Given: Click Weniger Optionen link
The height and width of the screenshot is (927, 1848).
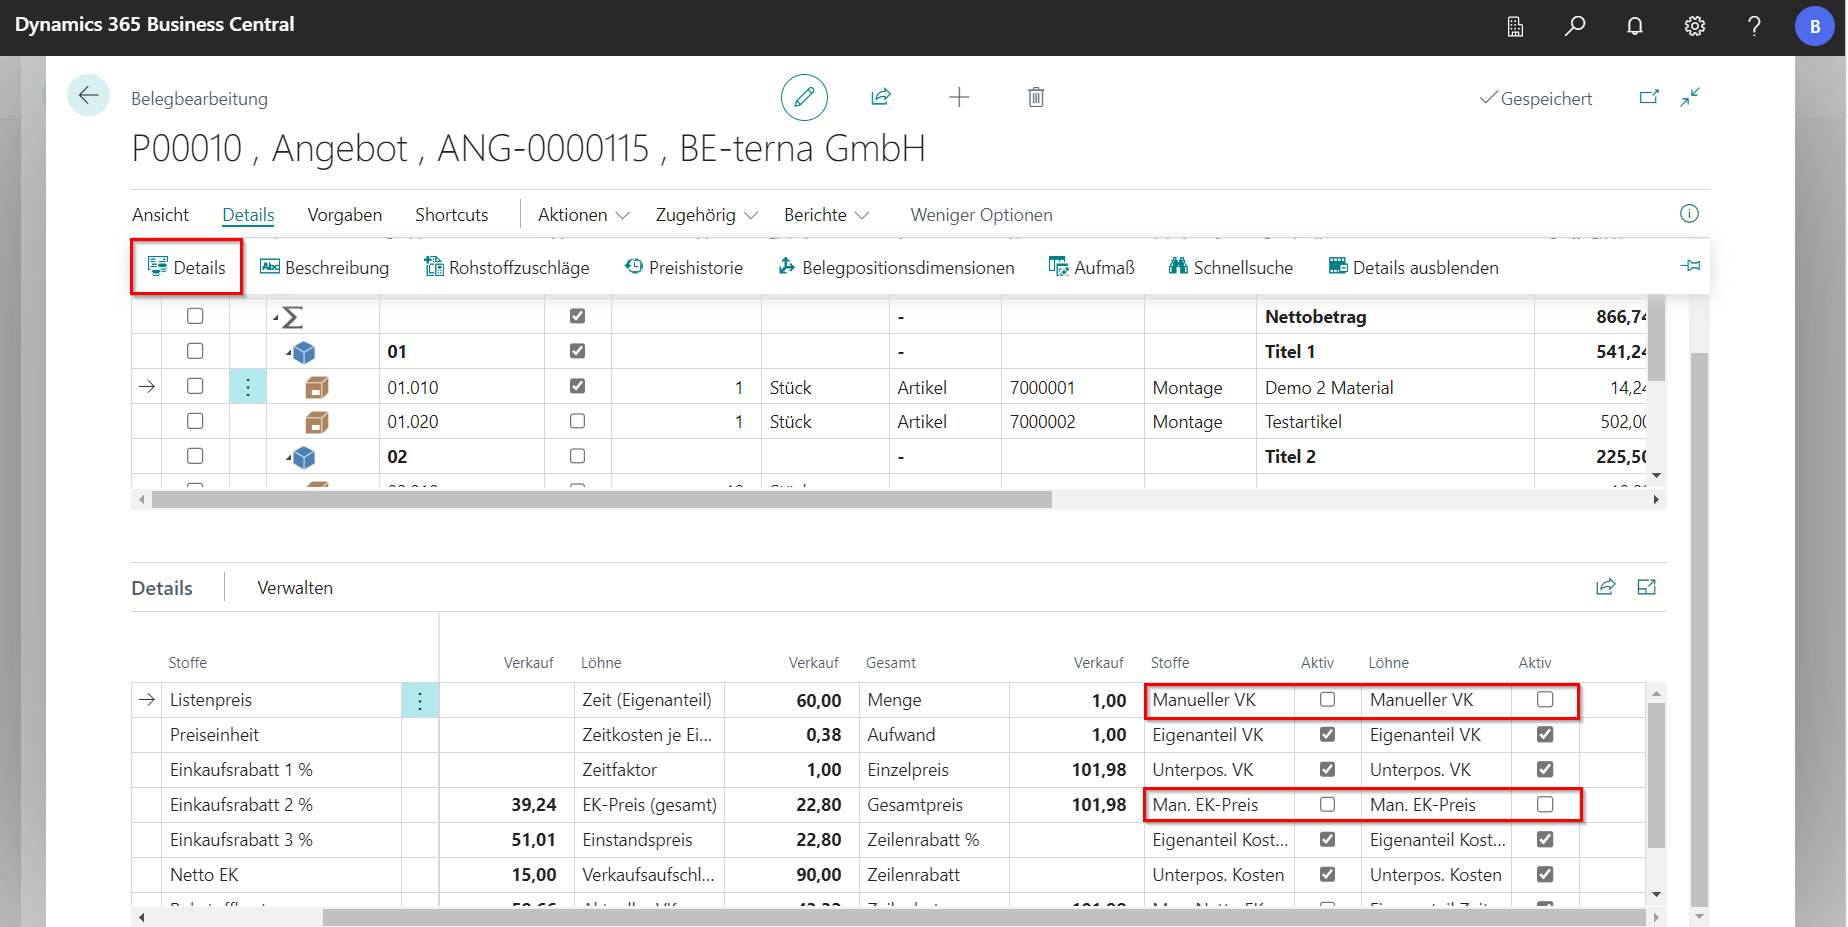Looking at the screenshot, I should pyautogui.click(x=981, y=215).
